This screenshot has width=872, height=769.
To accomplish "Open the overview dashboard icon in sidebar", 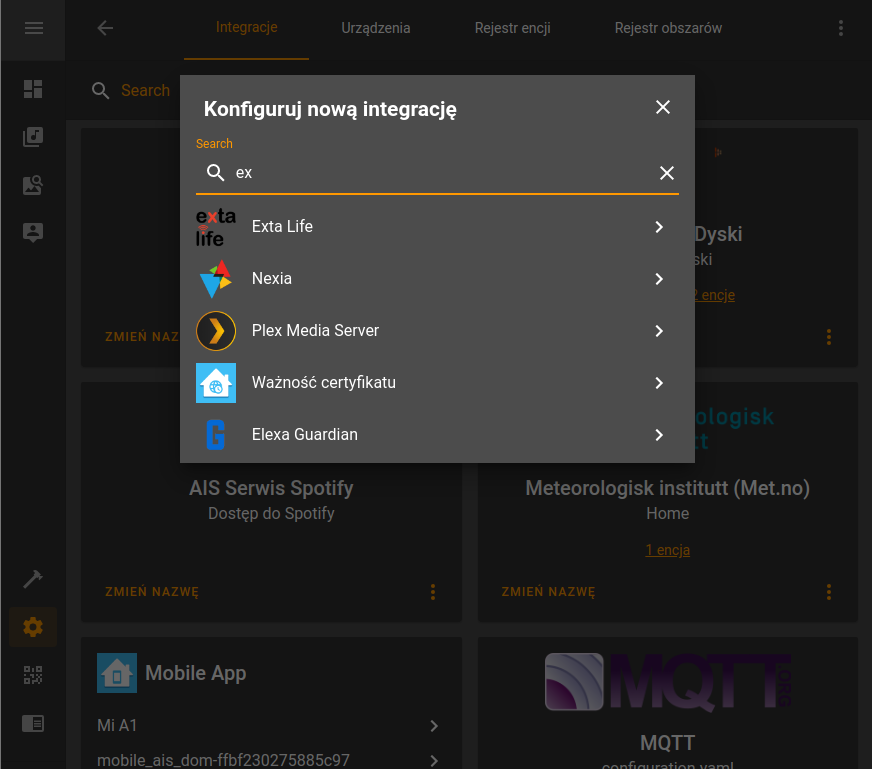I will pyautogui.click(x=33, y=89).
